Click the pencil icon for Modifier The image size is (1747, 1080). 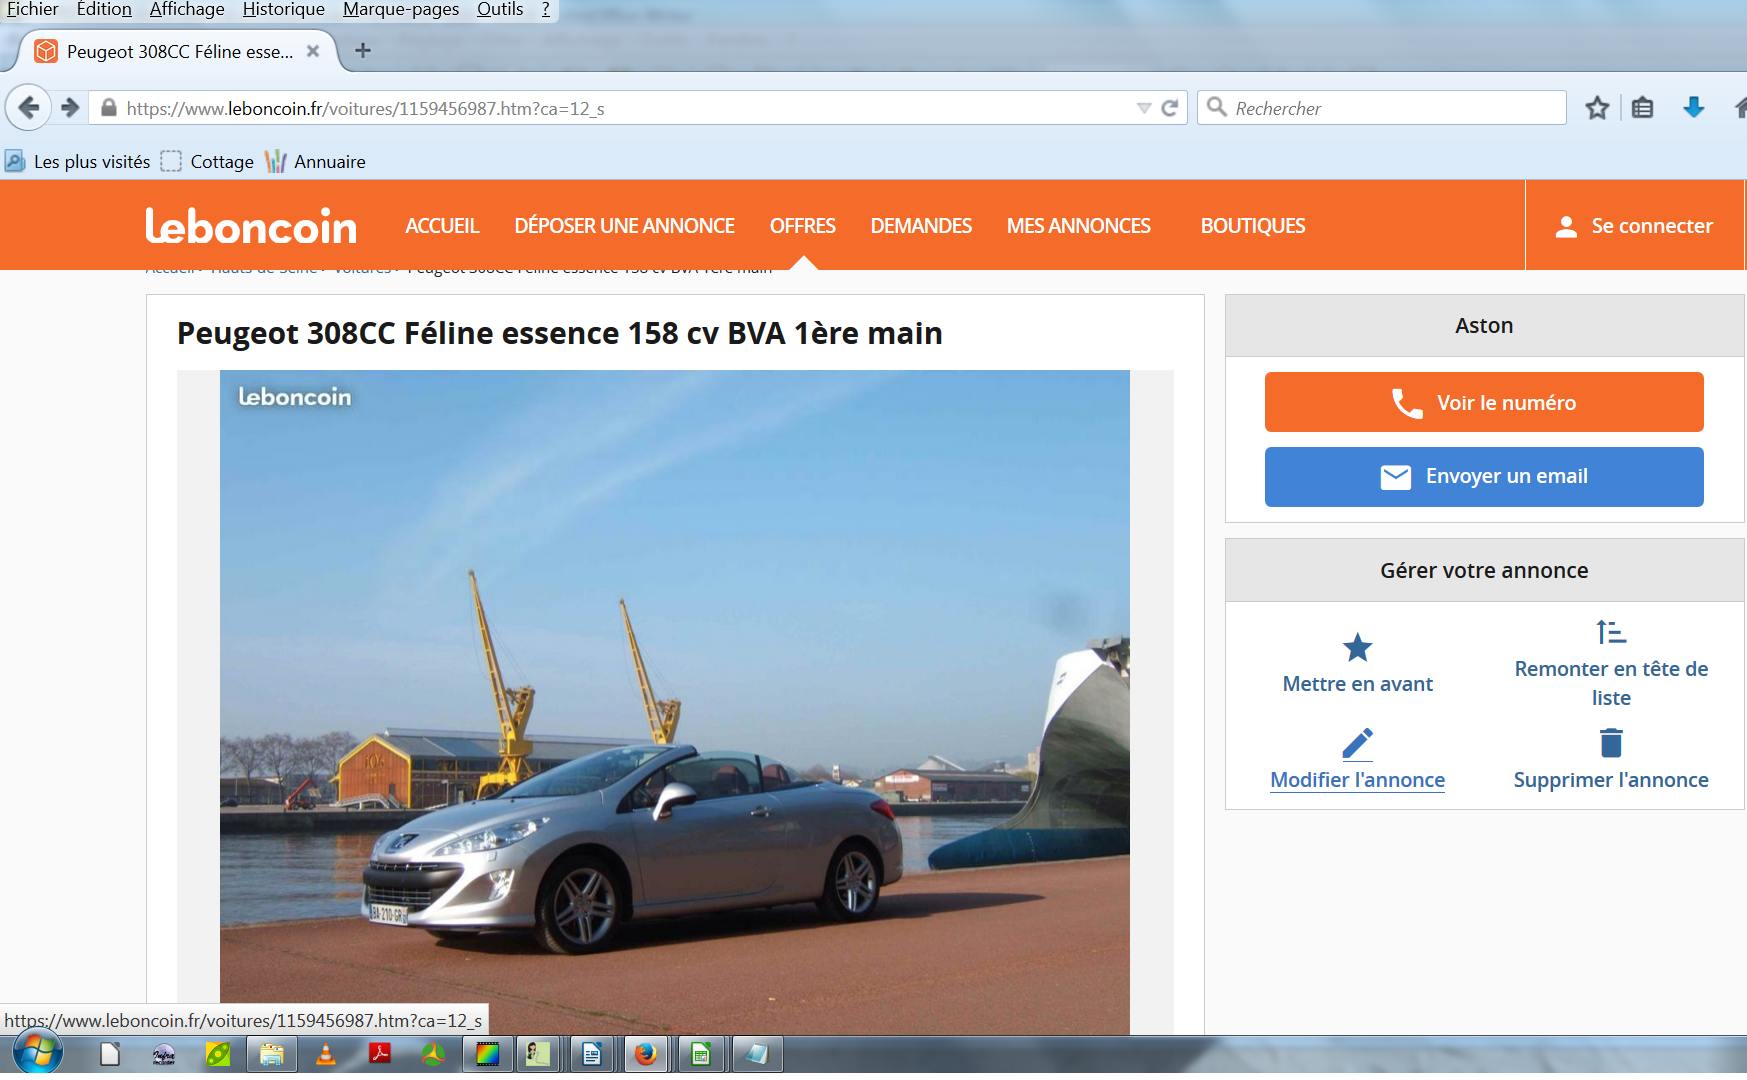click(x=1357, y=744)
